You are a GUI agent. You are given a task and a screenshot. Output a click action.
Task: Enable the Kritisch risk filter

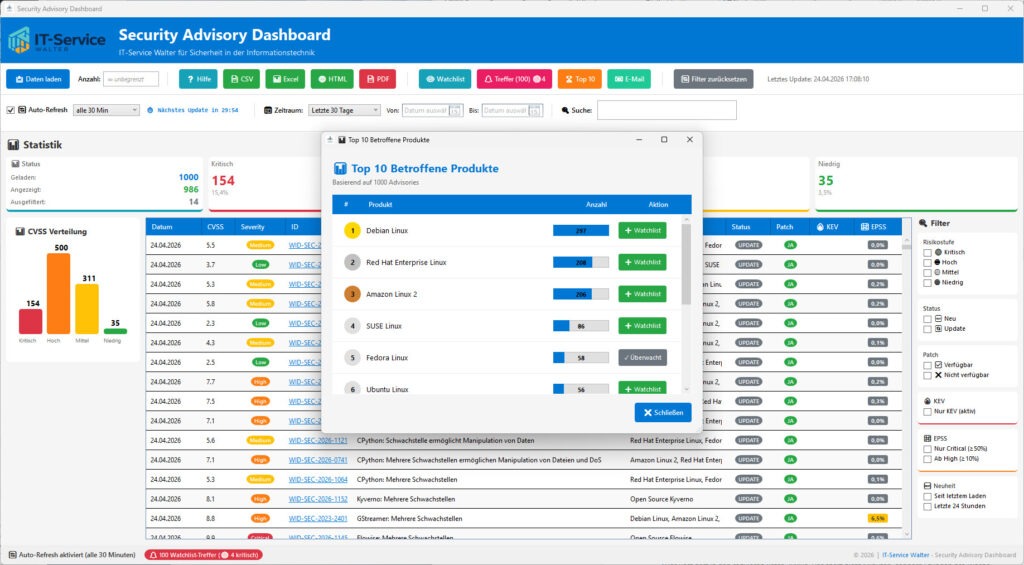pos(927,252)
